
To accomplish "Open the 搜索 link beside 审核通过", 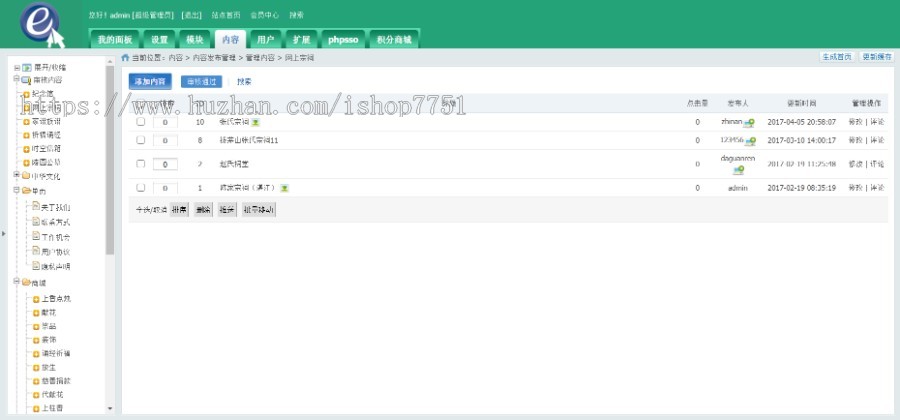I will (244, 81).
